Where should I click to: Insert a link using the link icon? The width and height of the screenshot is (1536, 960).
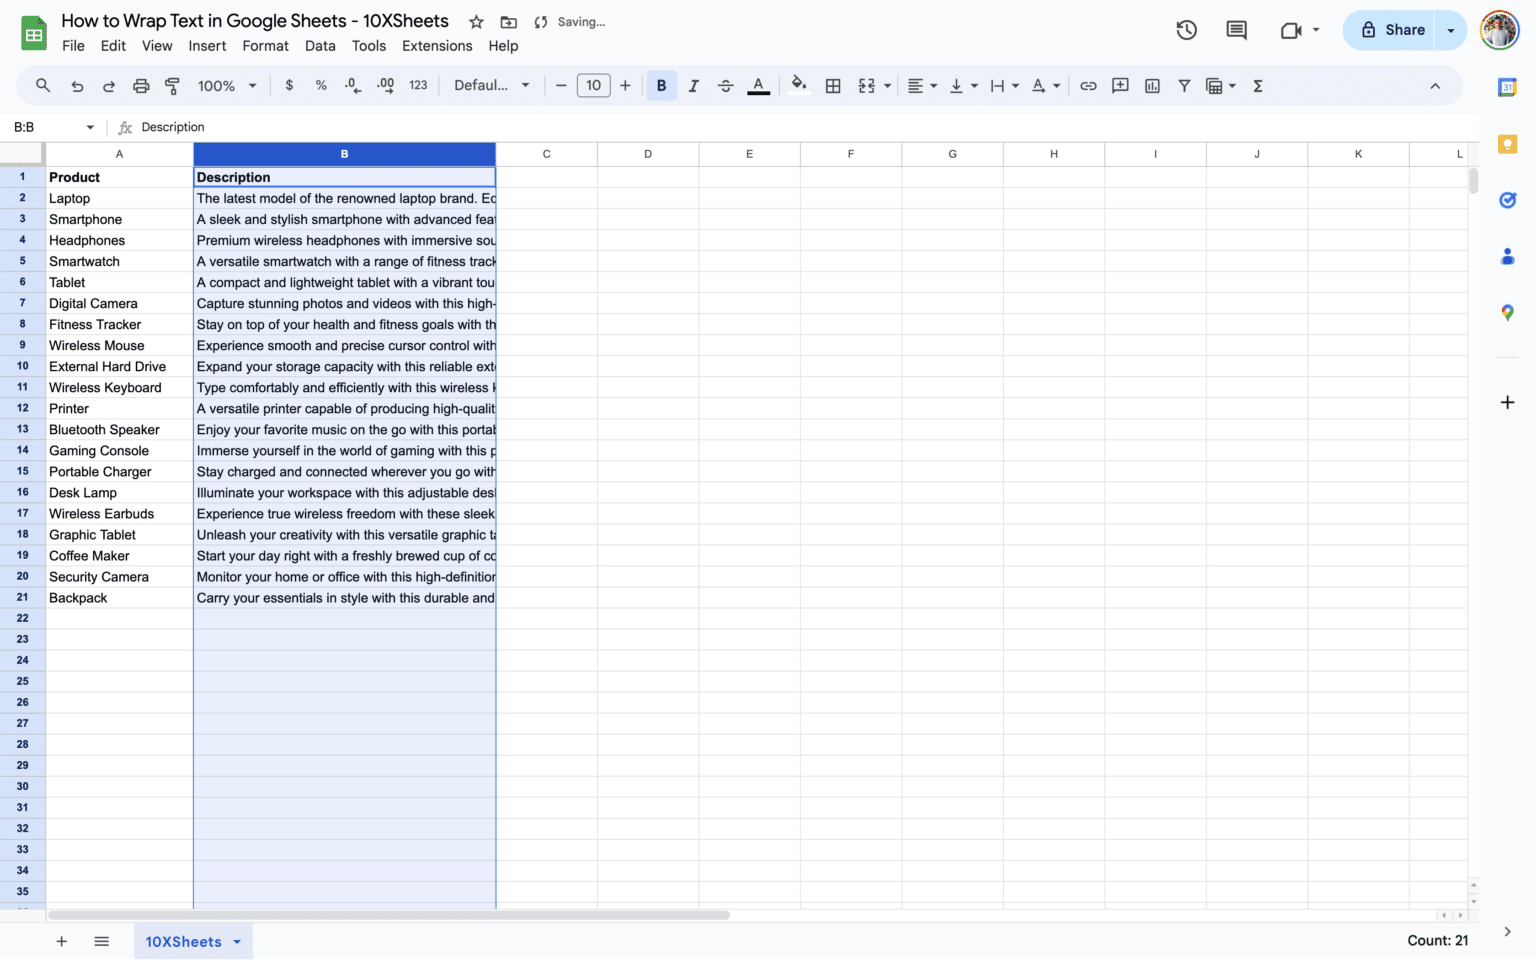point(1089,85)
